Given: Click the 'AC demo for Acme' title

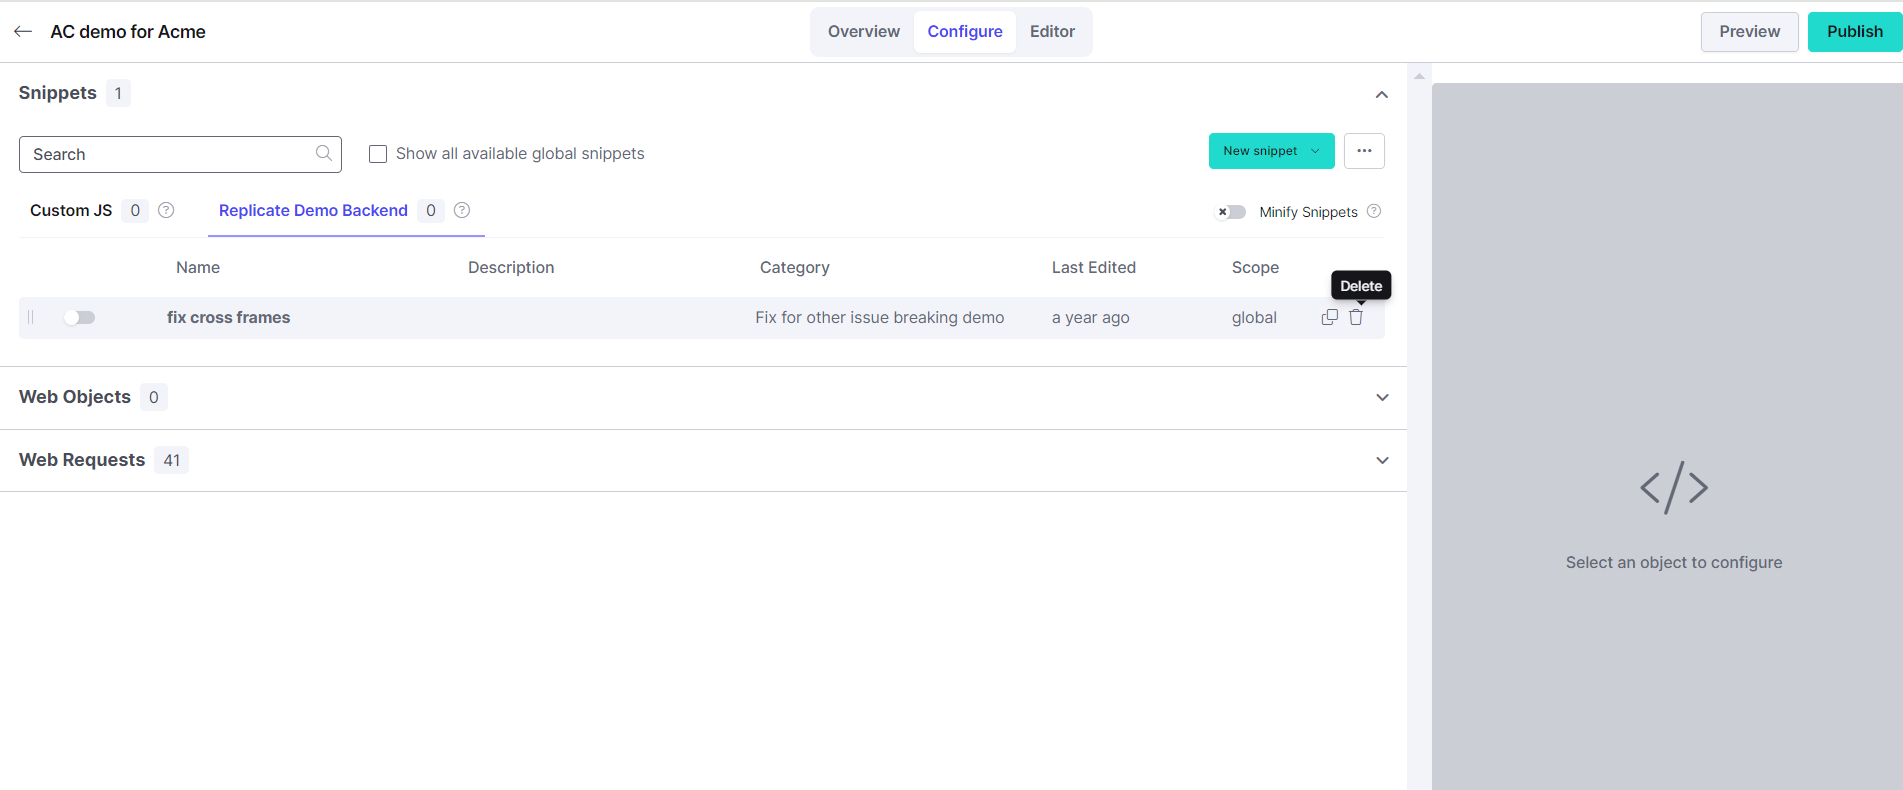Looking at the screenshot, I should click(128, 32).
